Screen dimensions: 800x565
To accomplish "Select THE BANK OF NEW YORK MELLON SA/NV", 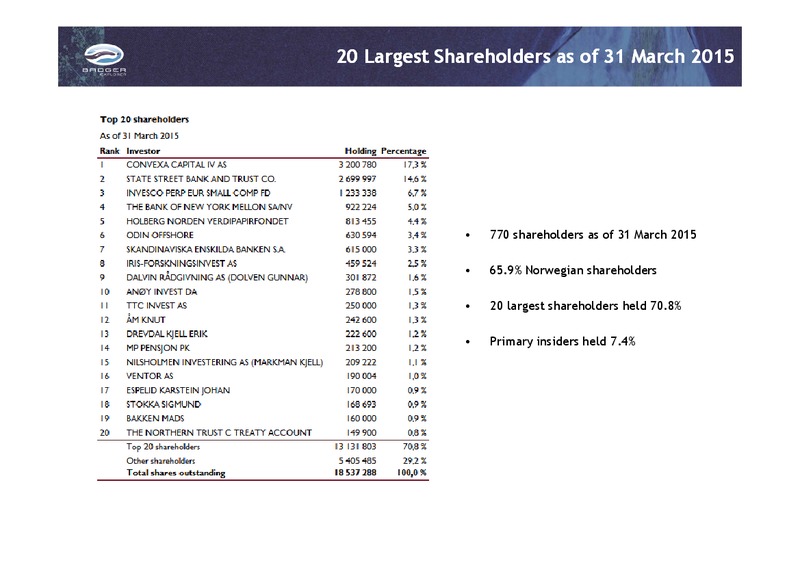I will (x=209, y=207).
